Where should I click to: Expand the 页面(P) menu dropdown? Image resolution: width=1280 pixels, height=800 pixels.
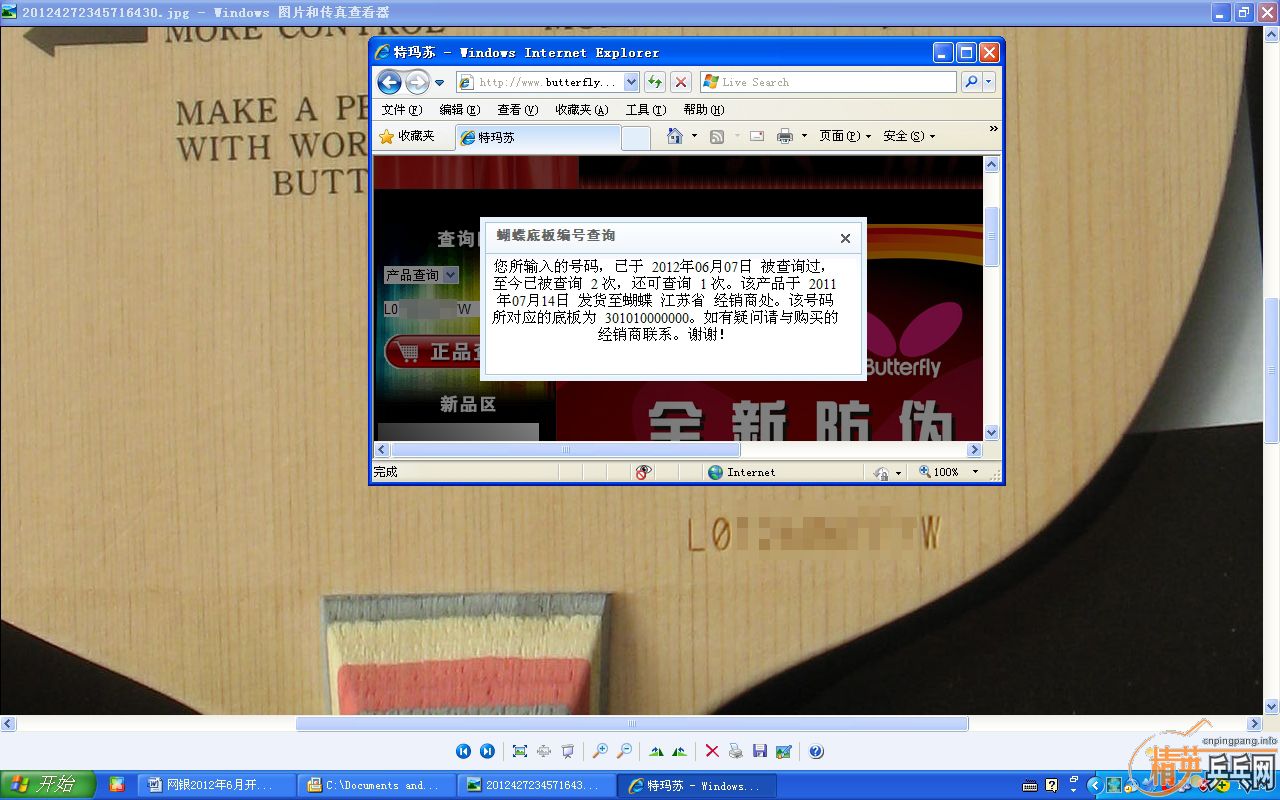coord(845,136)
